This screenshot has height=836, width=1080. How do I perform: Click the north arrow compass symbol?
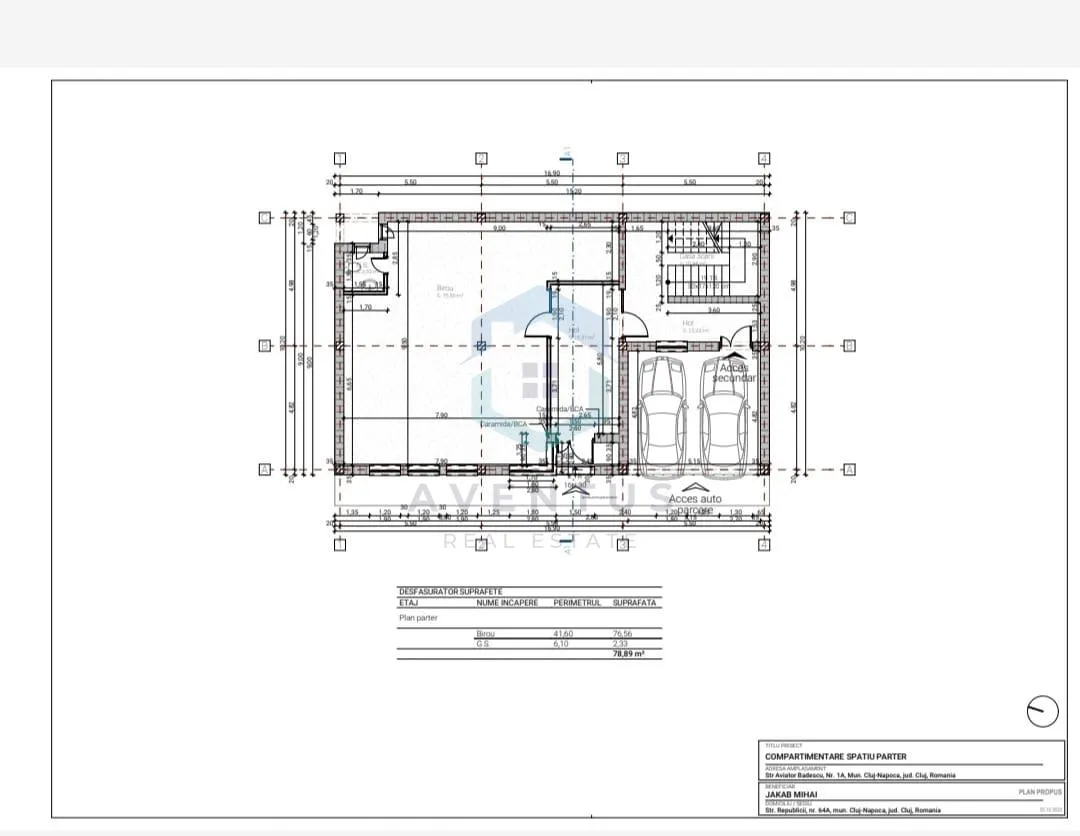point(1042,711)
